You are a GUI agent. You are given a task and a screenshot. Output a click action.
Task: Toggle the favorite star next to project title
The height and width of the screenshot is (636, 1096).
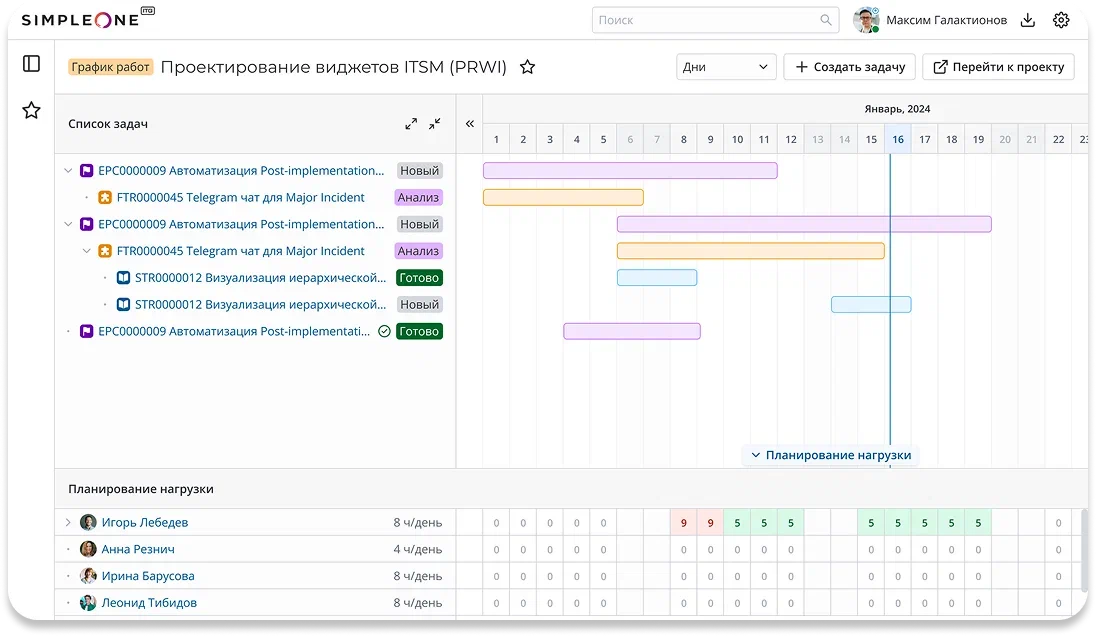click(x=527, y=67)
